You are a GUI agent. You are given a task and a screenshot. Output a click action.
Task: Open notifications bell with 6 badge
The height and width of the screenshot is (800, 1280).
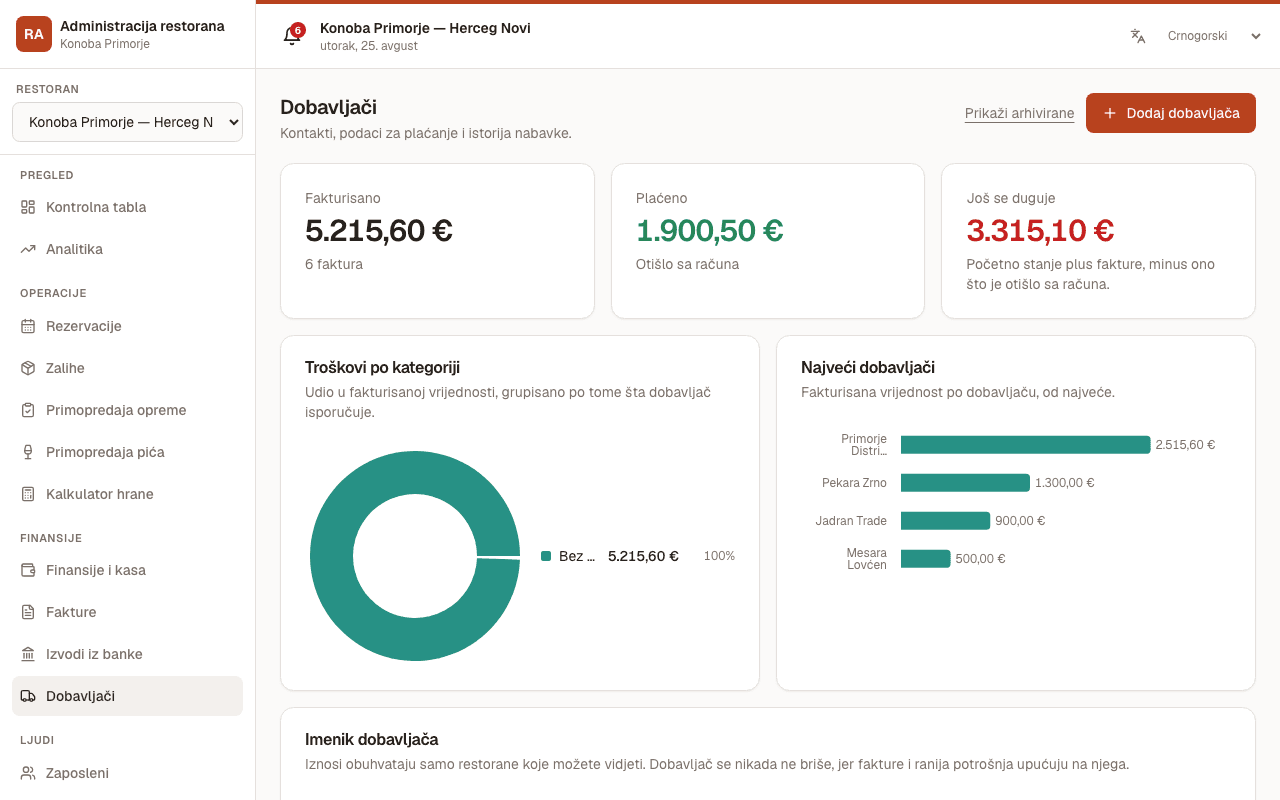pyautogui.click(x=292, y=35)
